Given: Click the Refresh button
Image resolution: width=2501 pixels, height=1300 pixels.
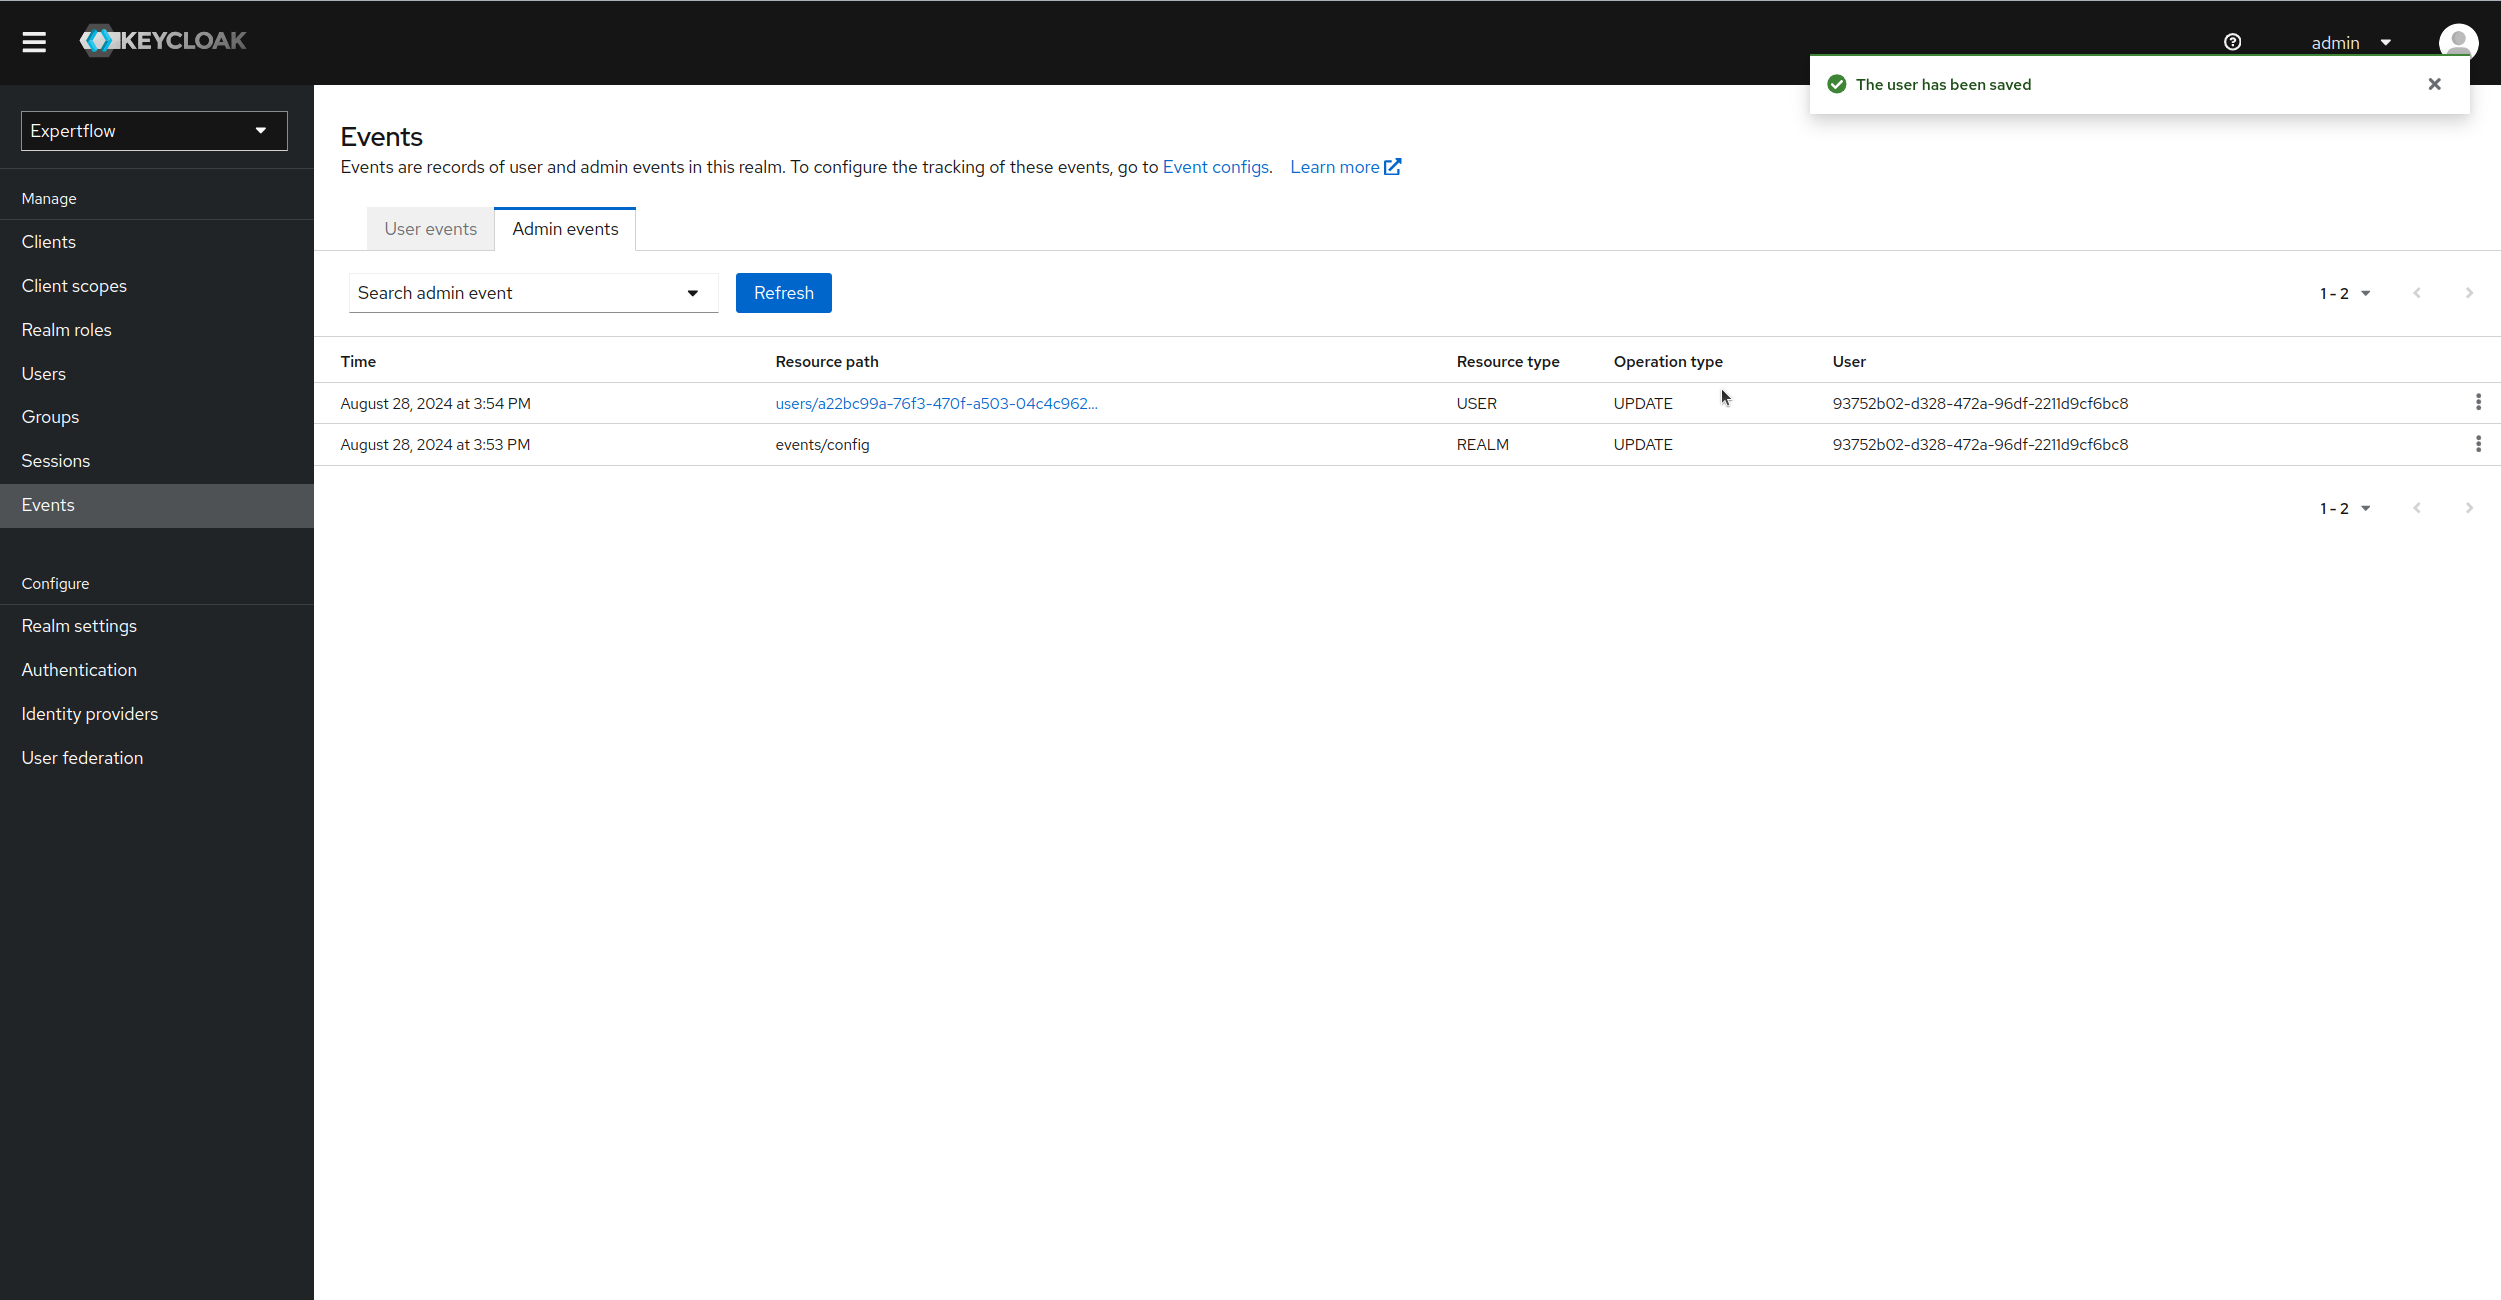Looking at the screenshot, I should (783, 292).
